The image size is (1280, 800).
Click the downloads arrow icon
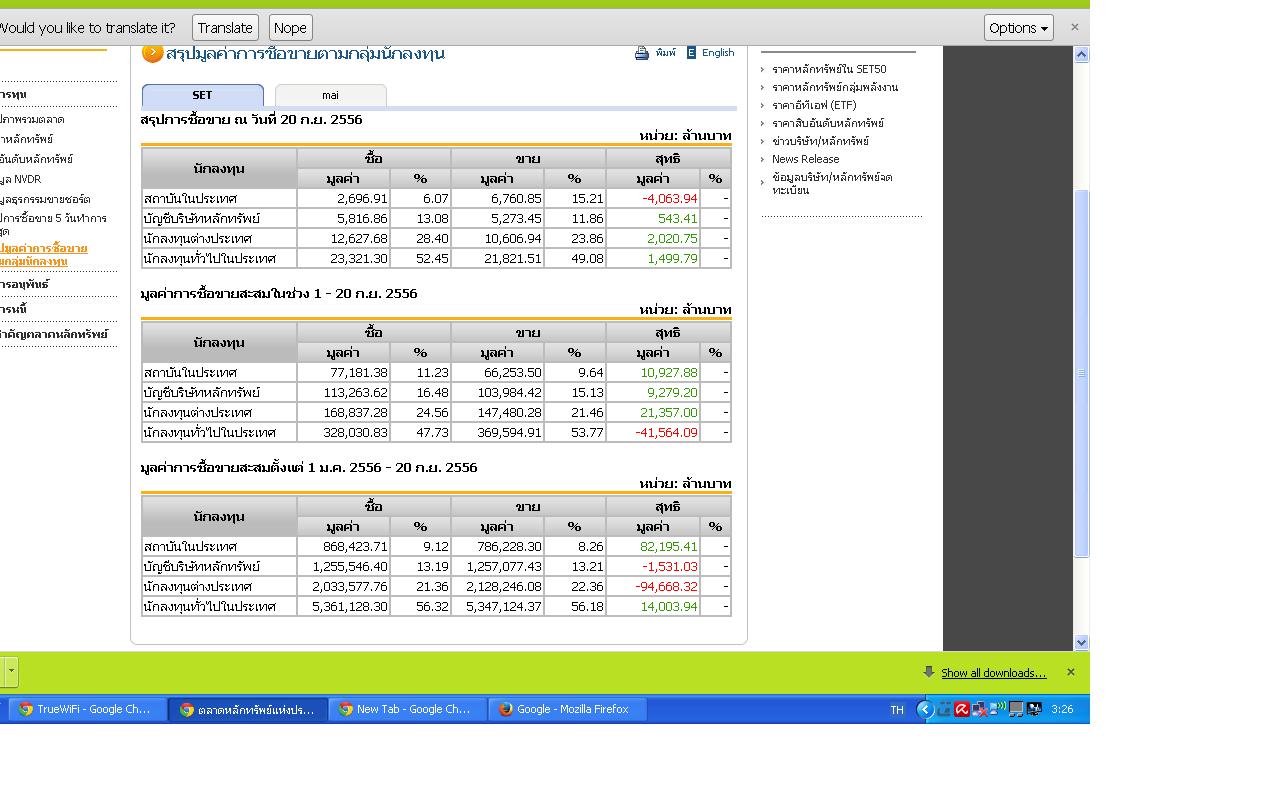click(929, 672)
